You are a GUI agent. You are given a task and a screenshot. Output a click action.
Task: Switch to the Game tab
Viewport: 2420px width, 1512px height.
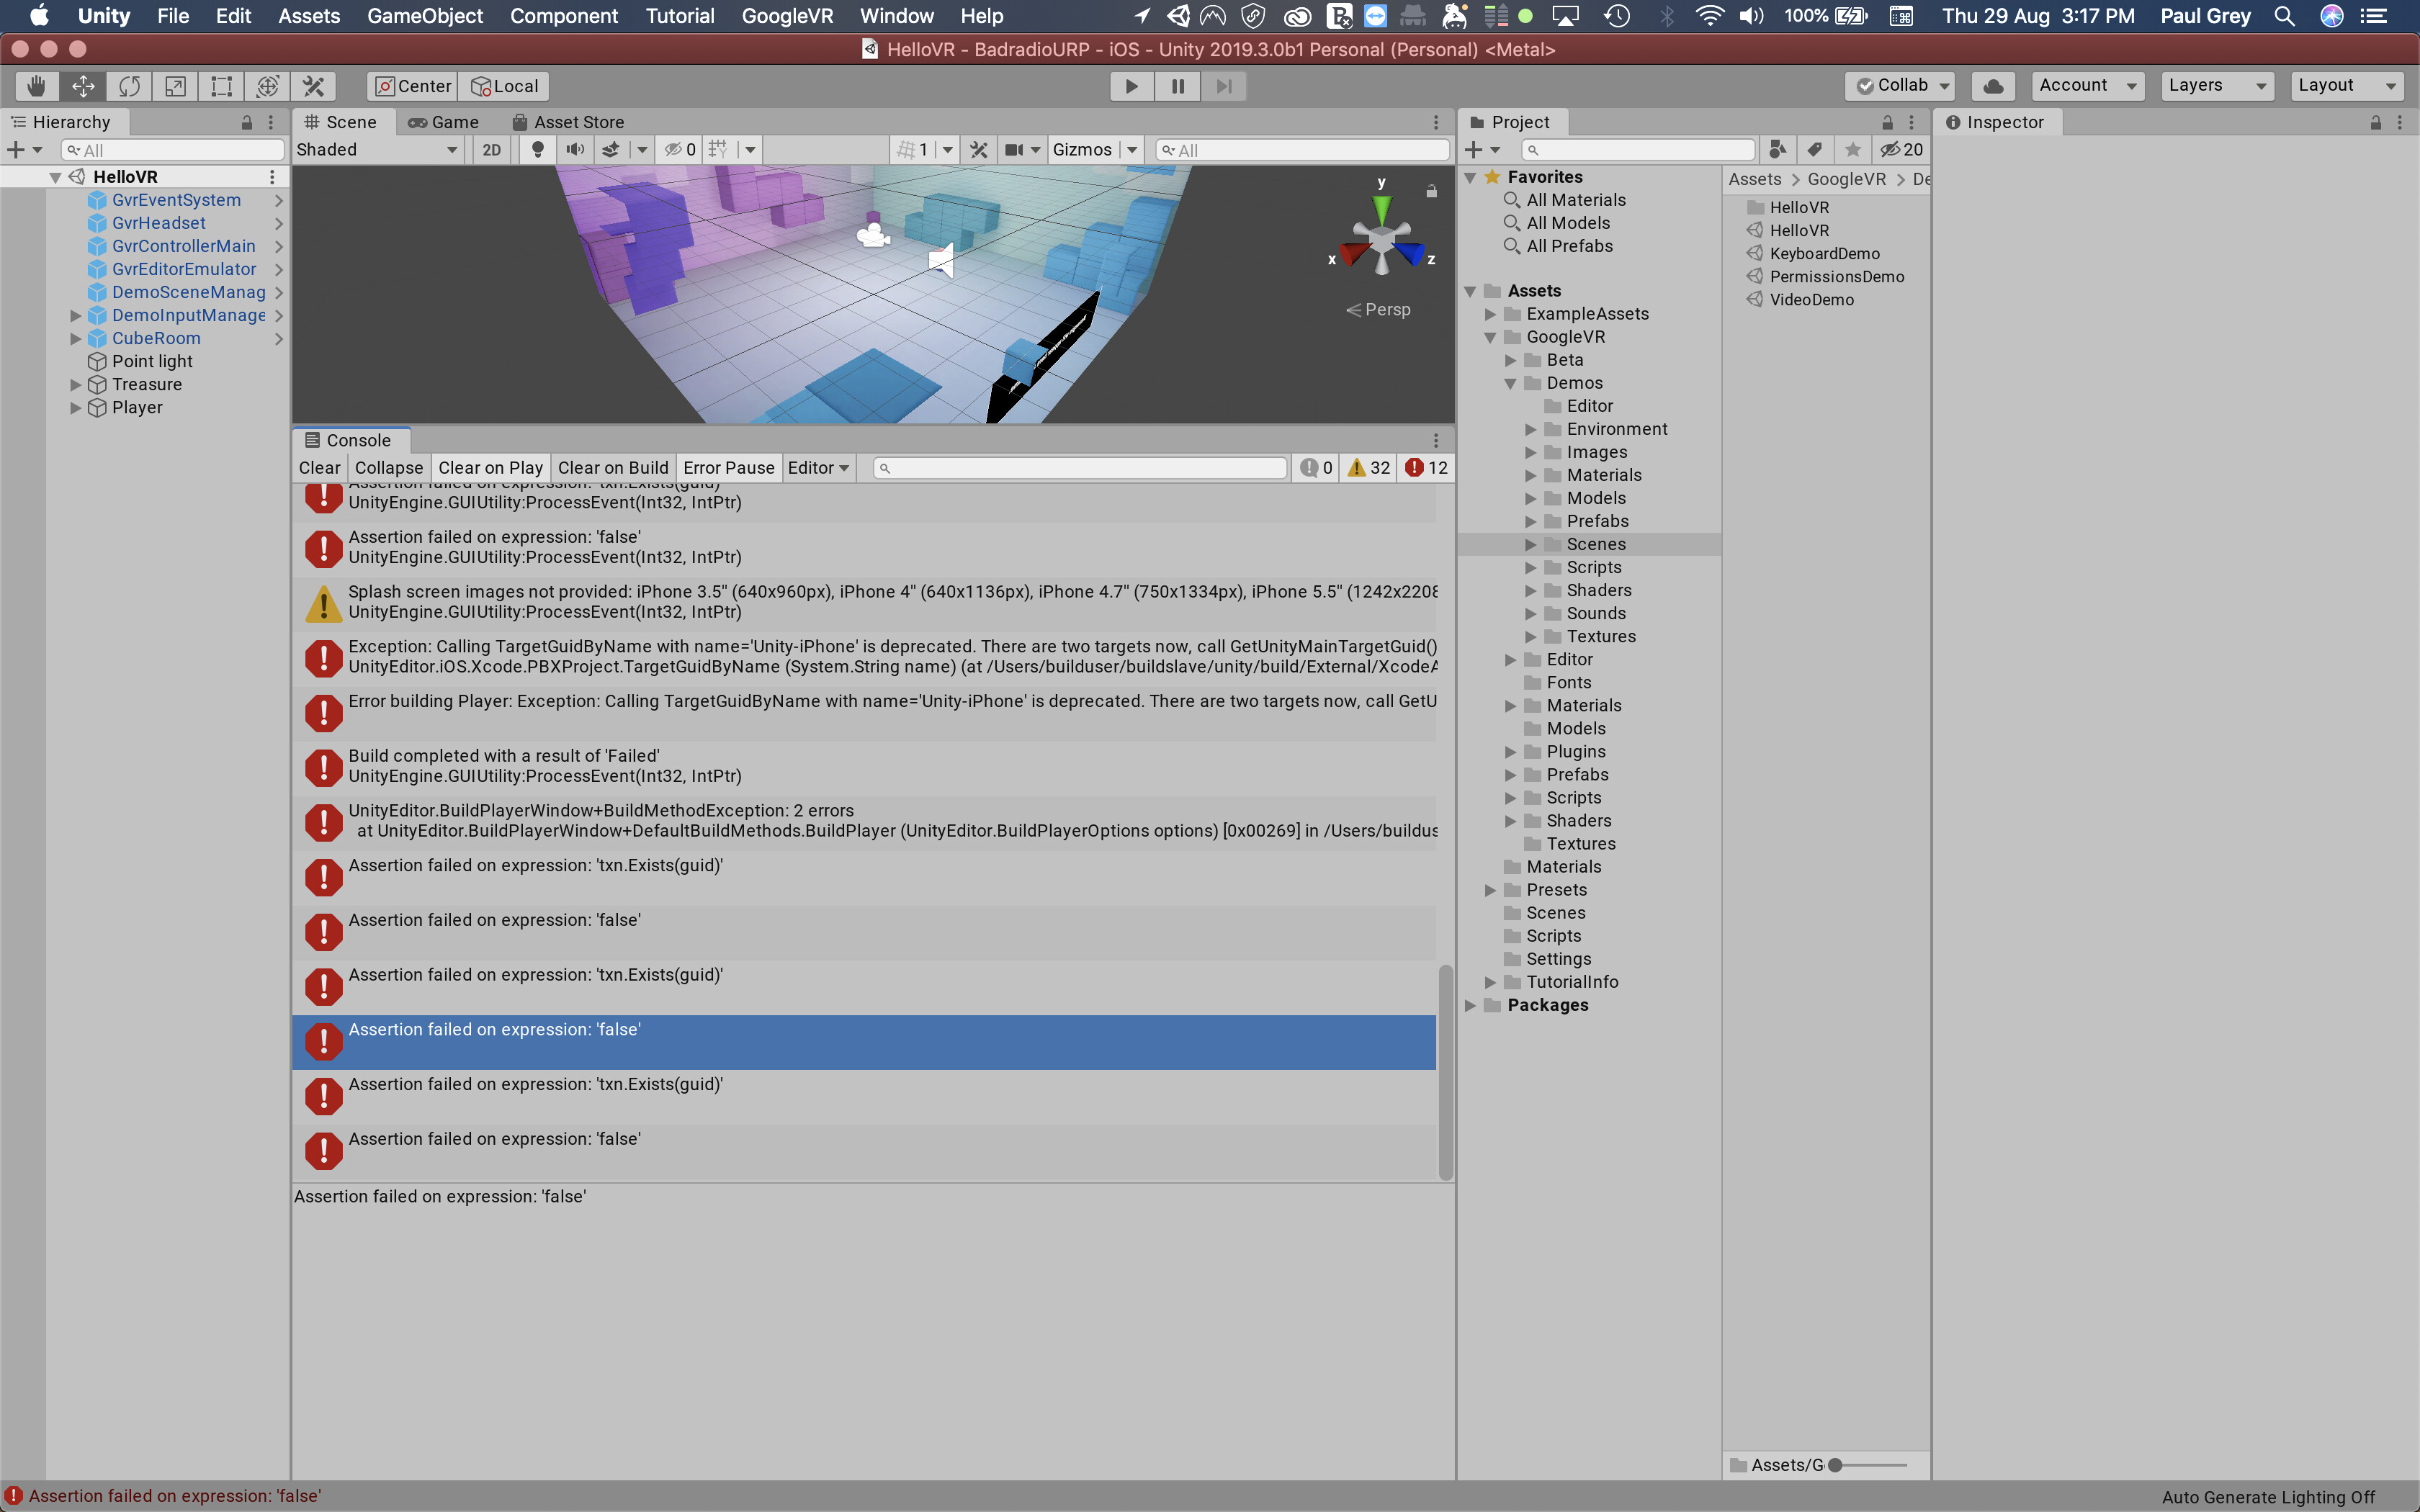click(x=444, y=122)
